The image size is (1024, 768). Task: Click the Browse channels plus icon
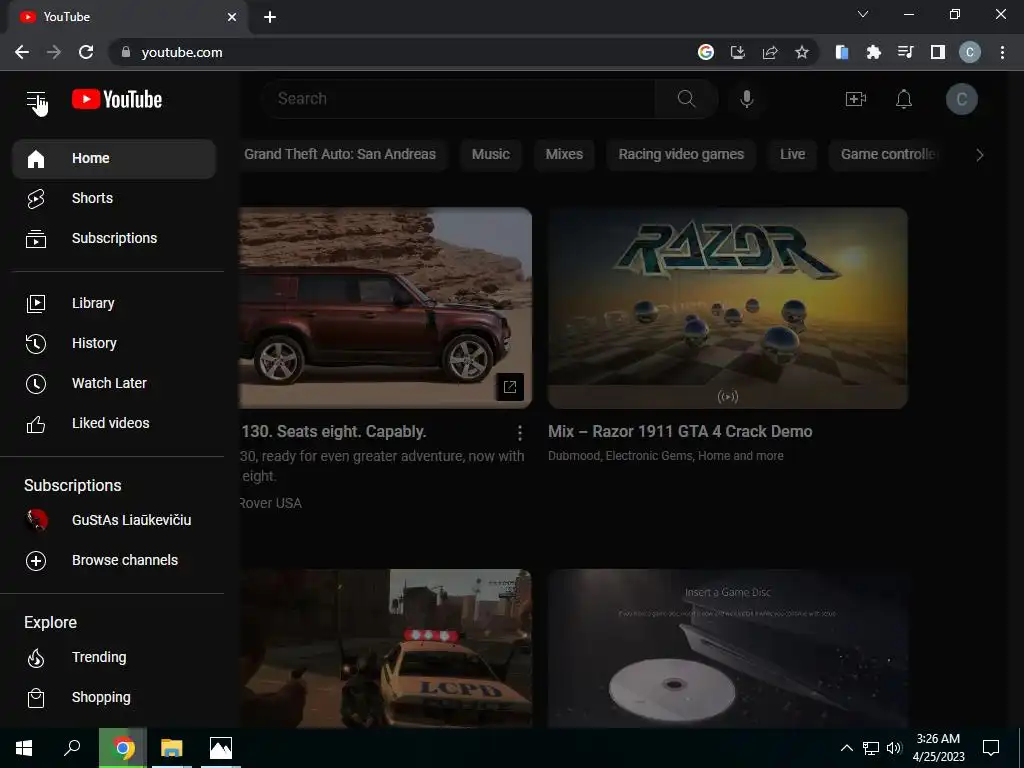click(x=36, y=560)
